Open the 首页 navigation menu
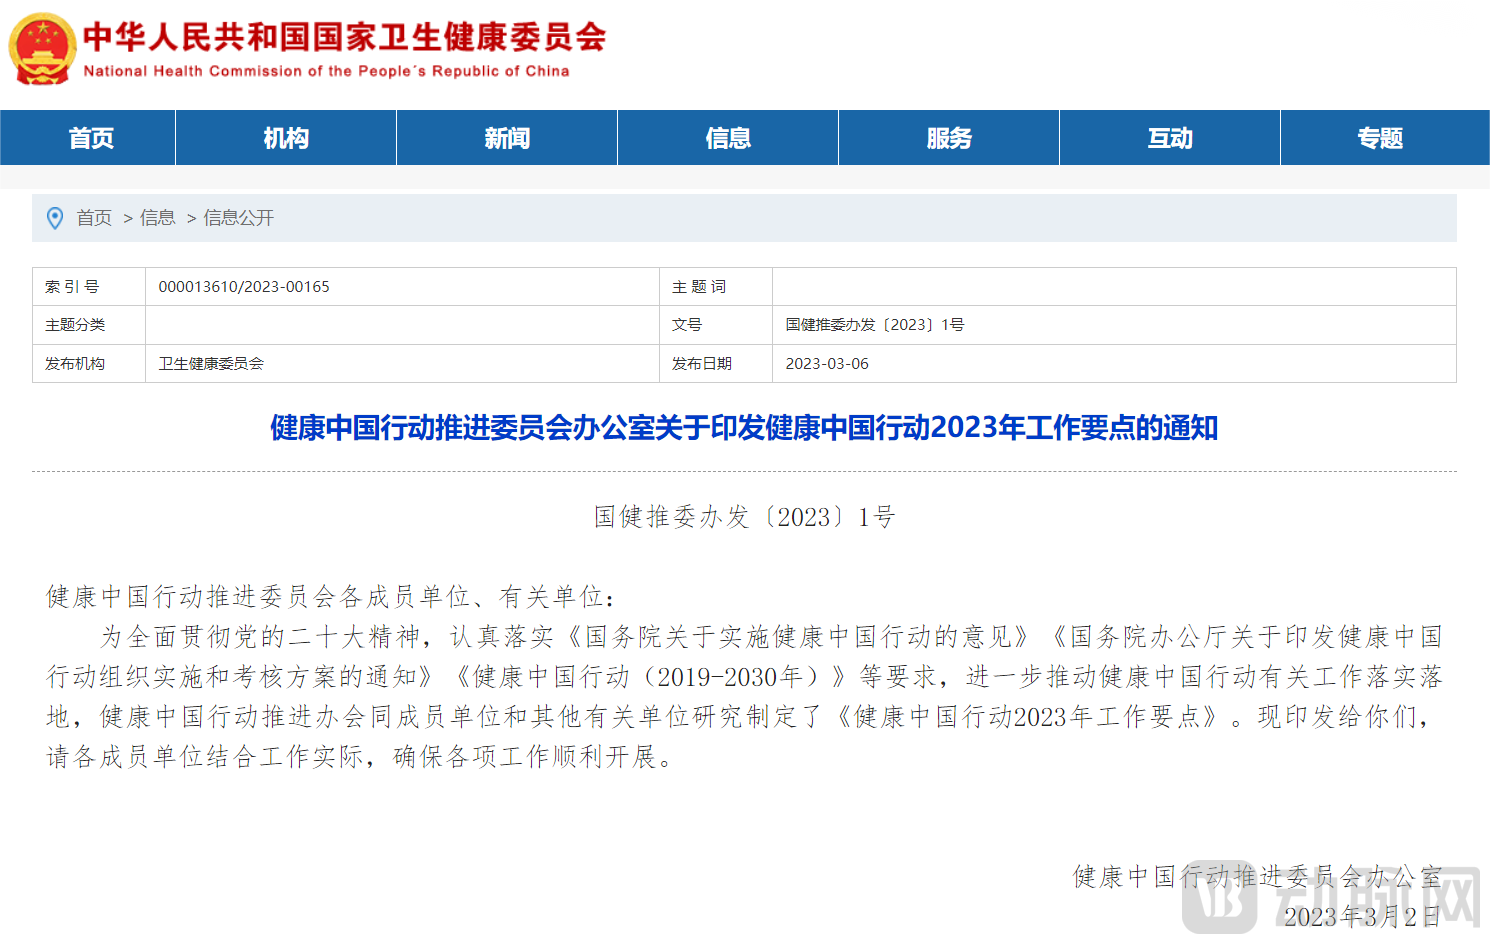This screenshot has height=944, width=1490. [x=89, y=137]
